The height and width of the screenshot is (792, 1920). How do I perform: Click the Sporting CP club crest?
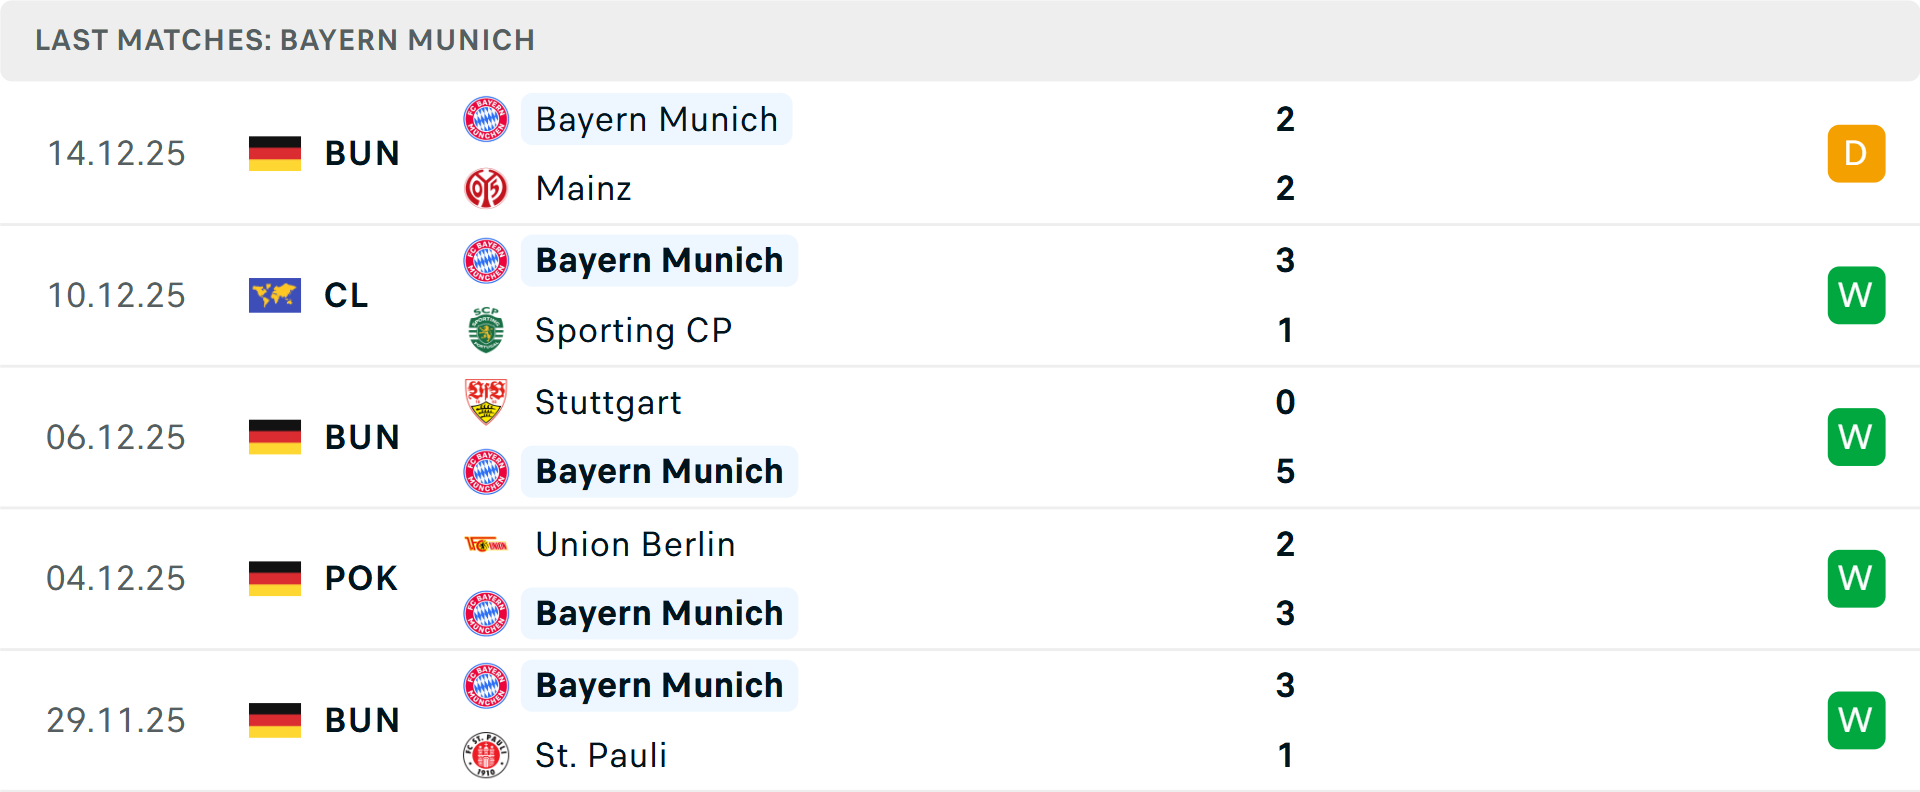(486, 330)
